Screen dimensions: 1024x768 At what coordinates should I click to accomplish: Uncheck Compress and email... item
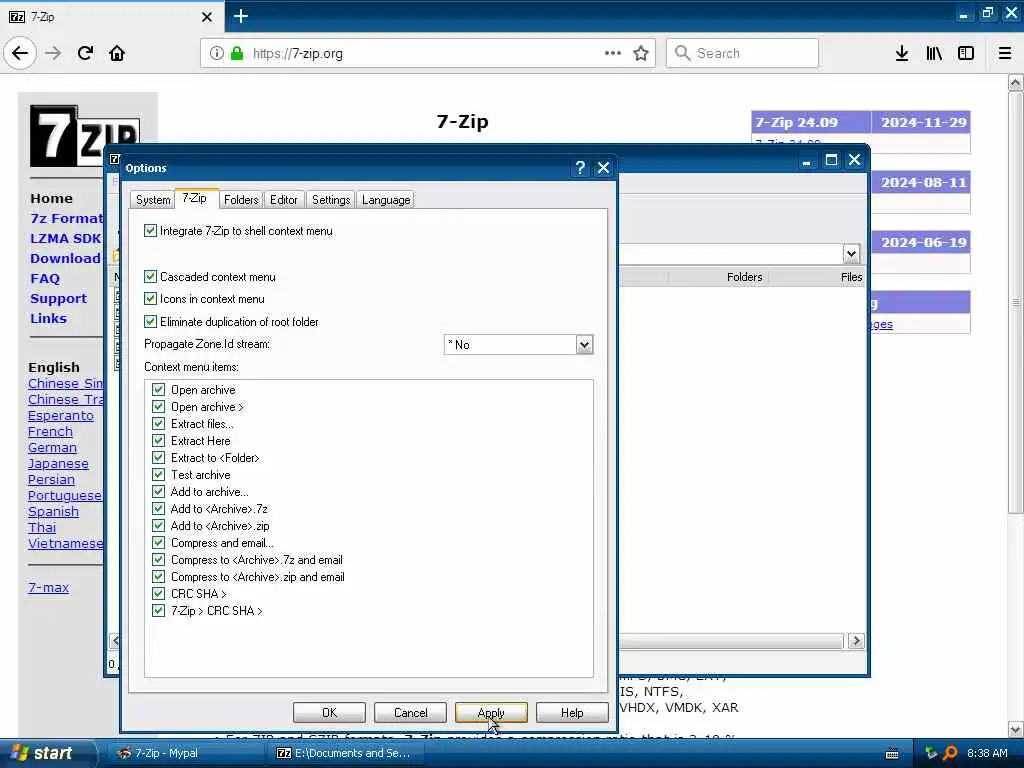pyautogui.click(x=158, y=543)
